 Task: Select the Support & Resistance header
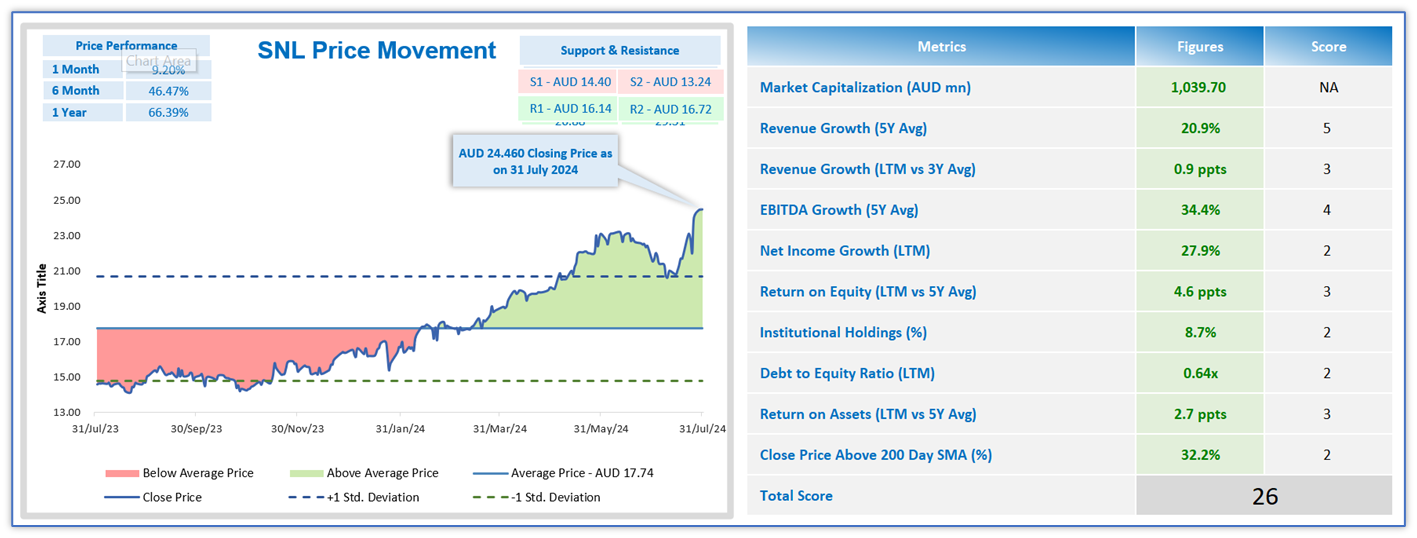coord(619,50)
